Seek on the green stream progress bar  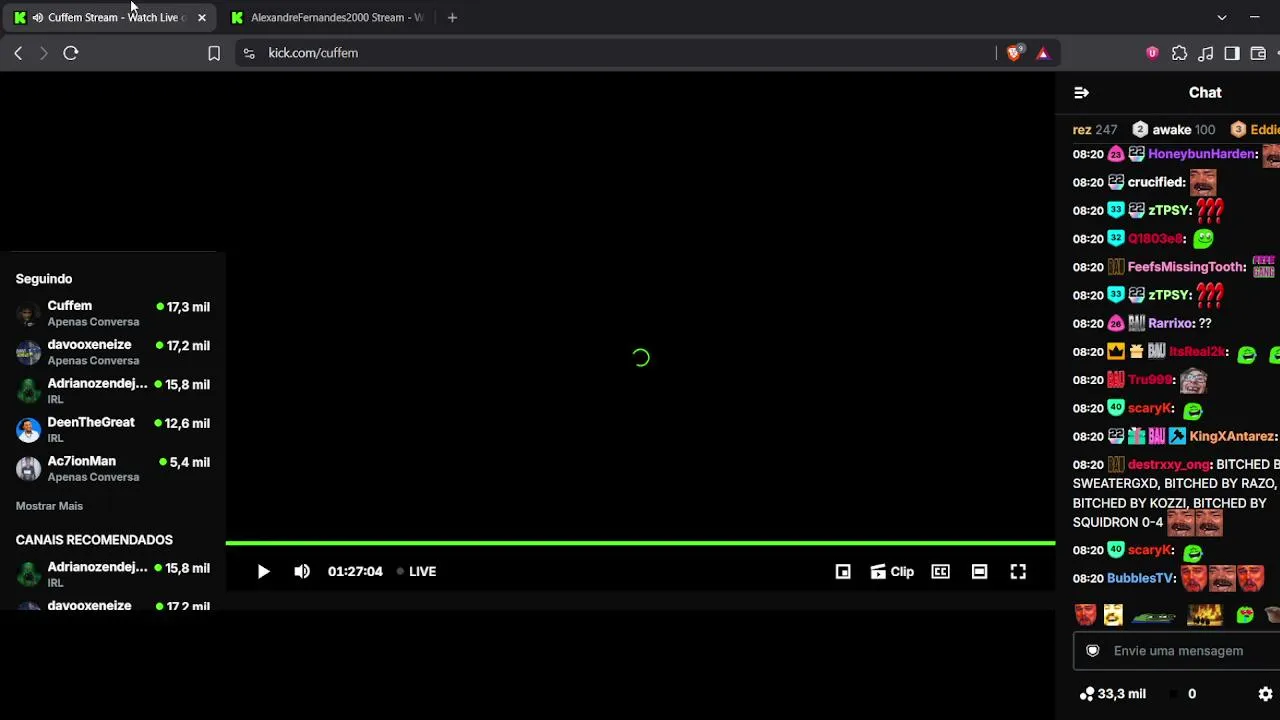point(640,543)
